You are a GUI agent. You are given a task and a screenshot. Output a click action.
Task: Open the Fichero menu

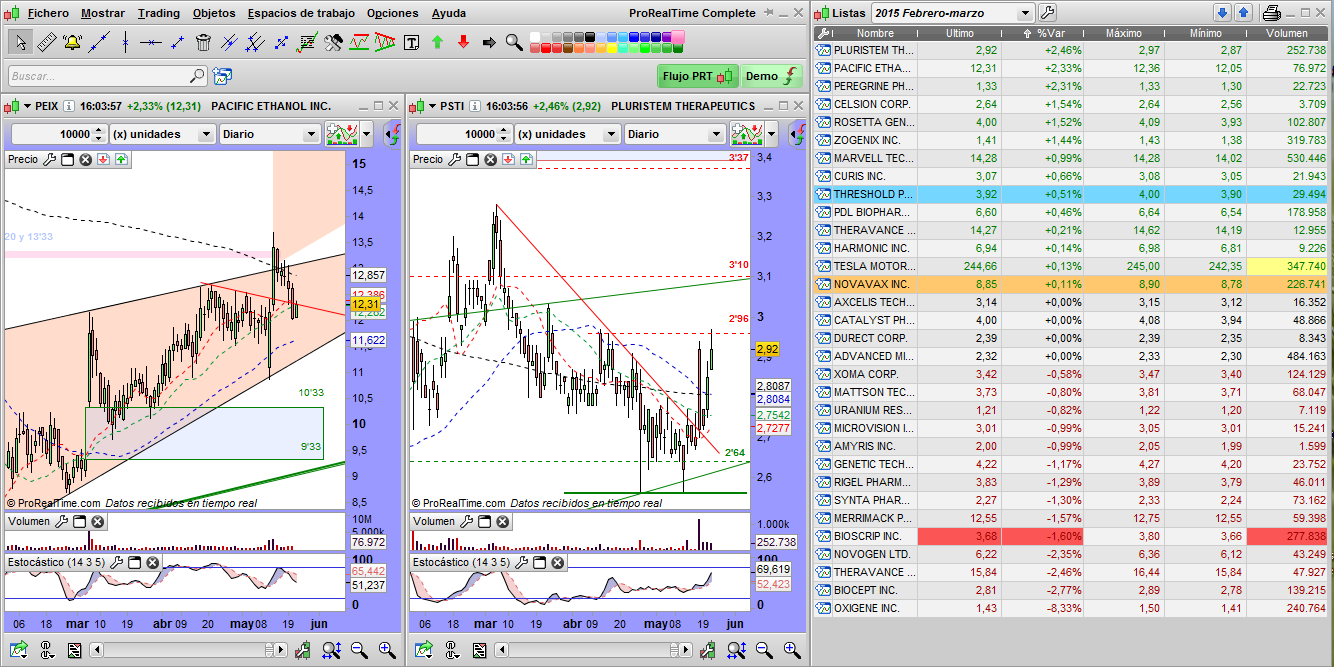(x=48, y=13)
